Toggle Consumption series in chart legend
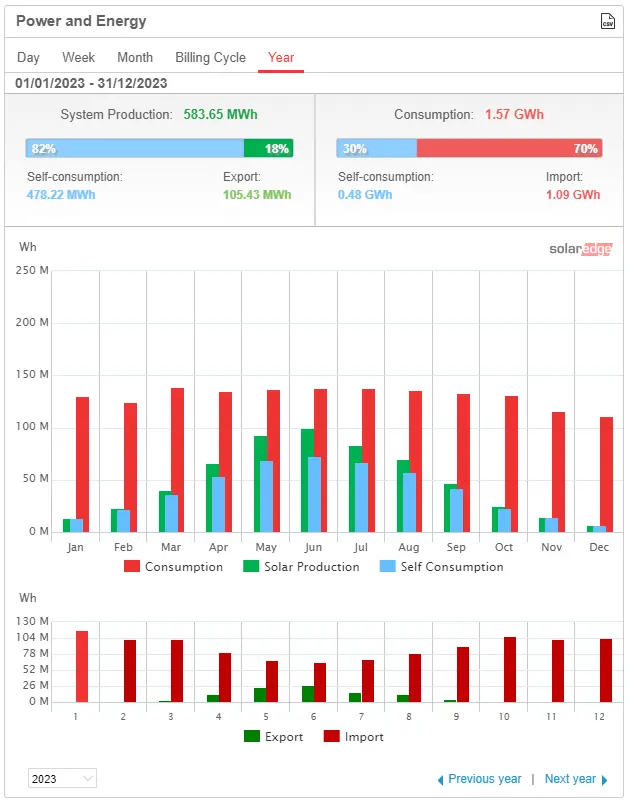 click(x=173, y=567)
